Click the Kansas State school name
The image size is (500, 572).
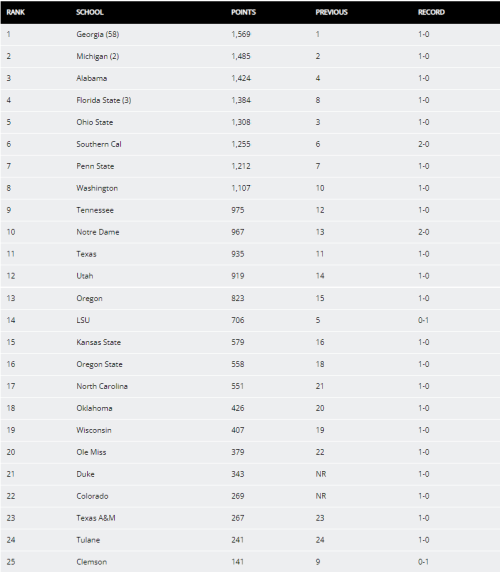pyautogui.click(x=98, y=342)
